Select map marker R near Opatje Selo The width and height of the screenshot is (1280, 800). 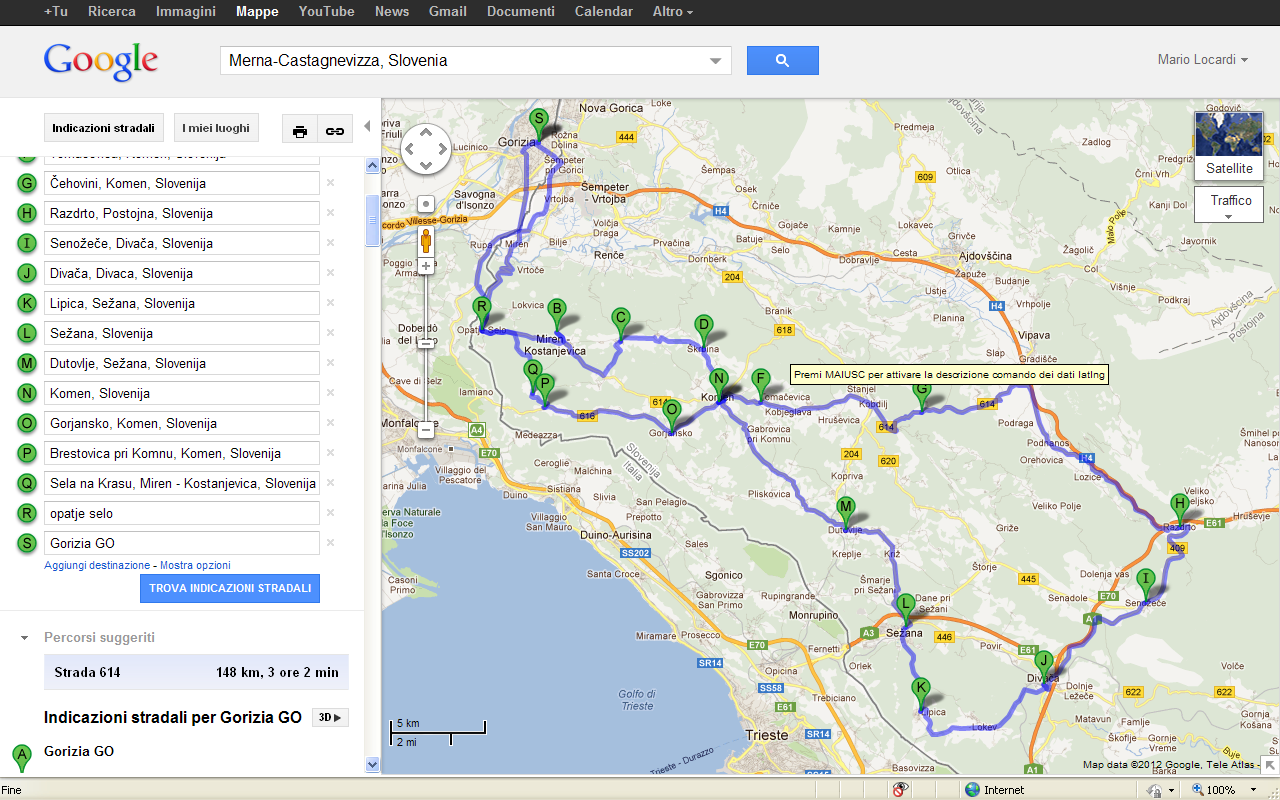coord(481,313)
